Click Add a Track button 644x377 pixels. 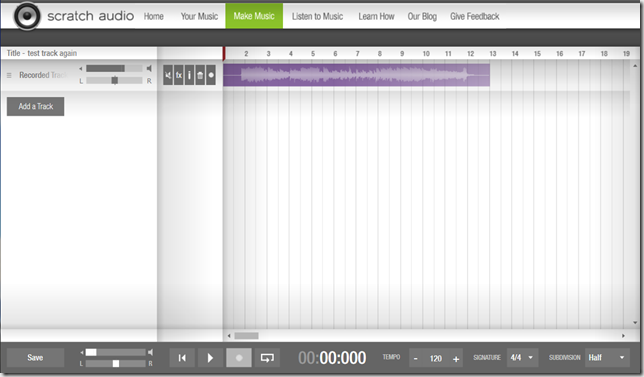(35, 106)
